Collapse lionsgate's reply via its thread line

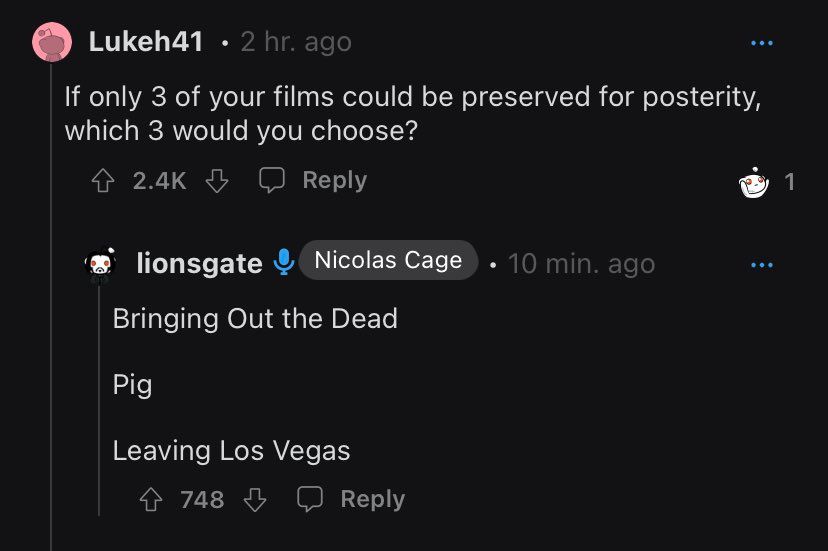(x=99, y=399)
